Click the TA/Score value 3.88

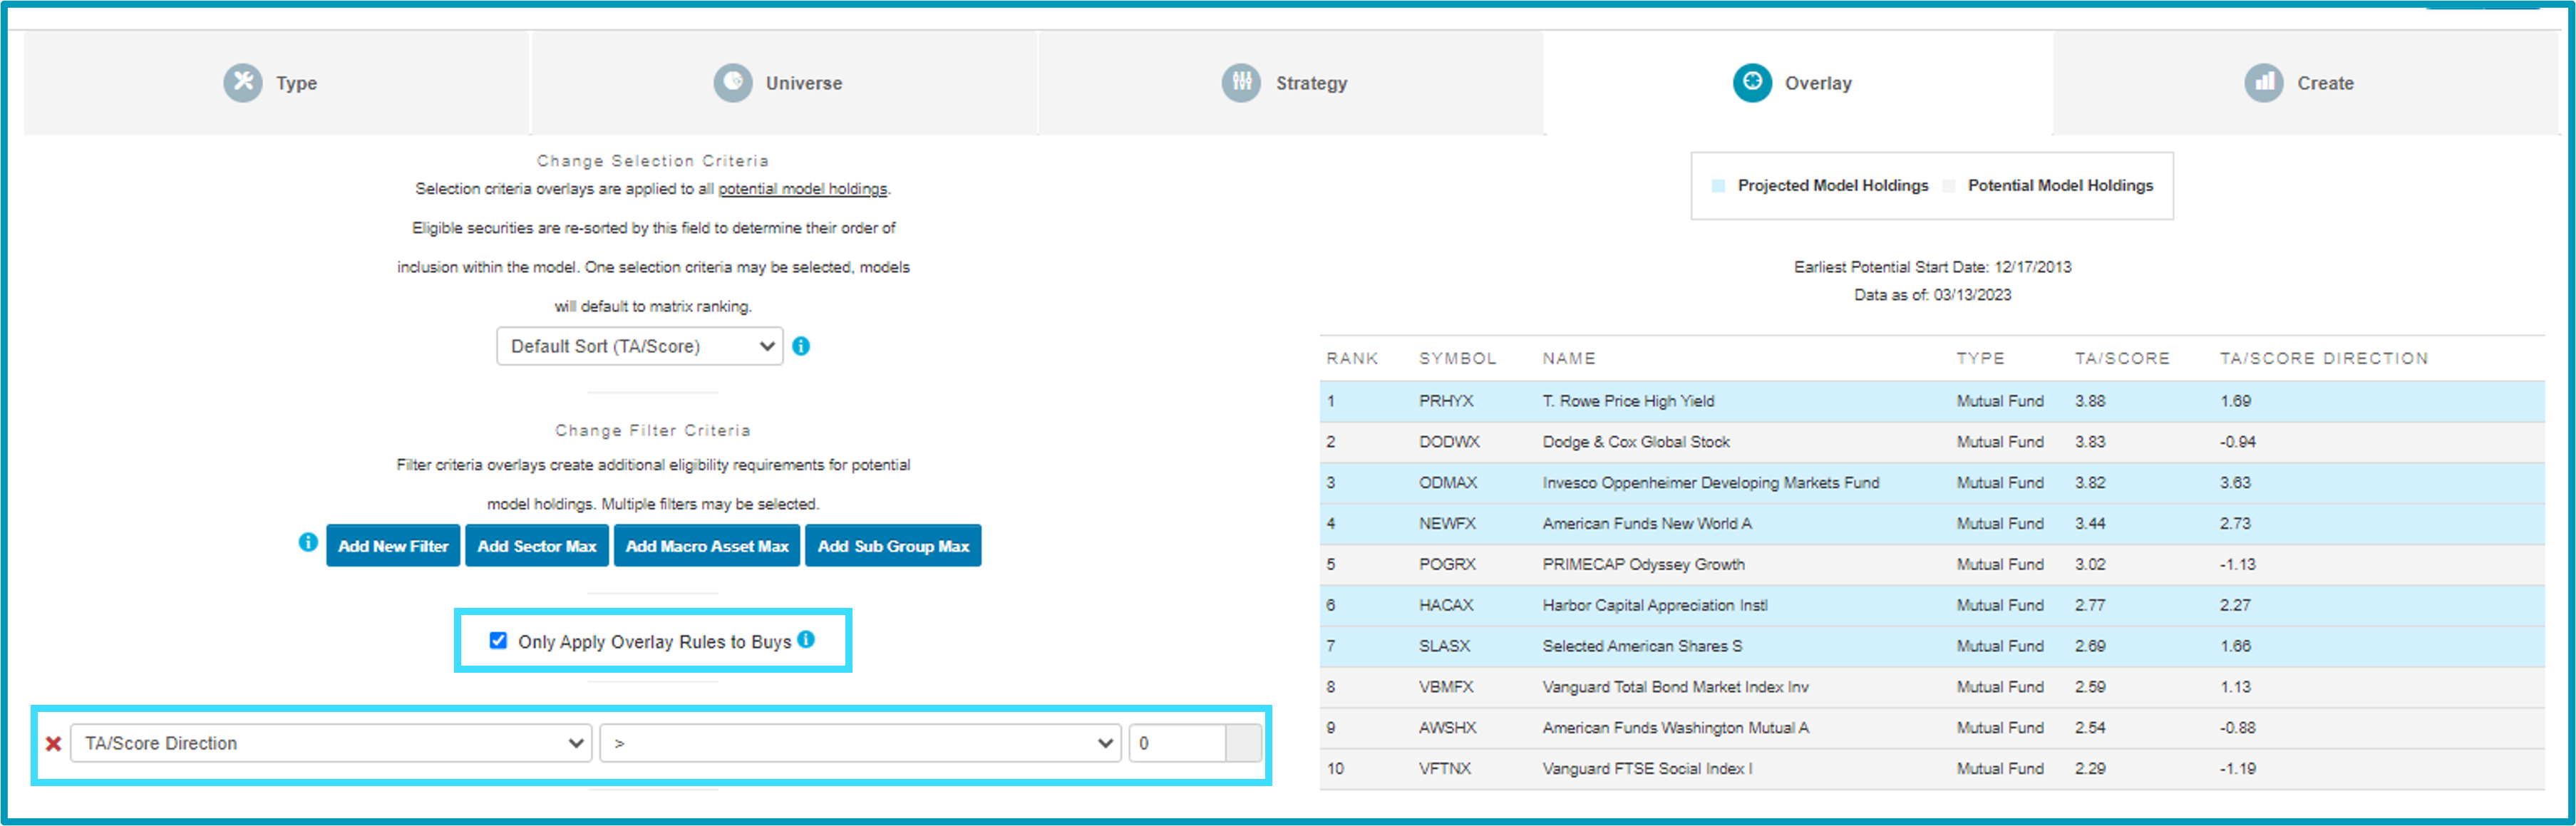click(2090, 401)
